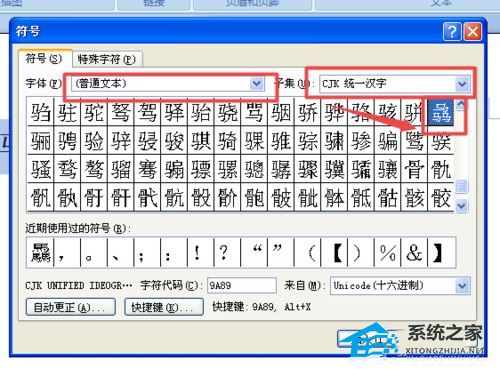The width and height of the screenshot is (500, 369).
Task: Select the 骤 character in the grid
Action: coord(307,168)
